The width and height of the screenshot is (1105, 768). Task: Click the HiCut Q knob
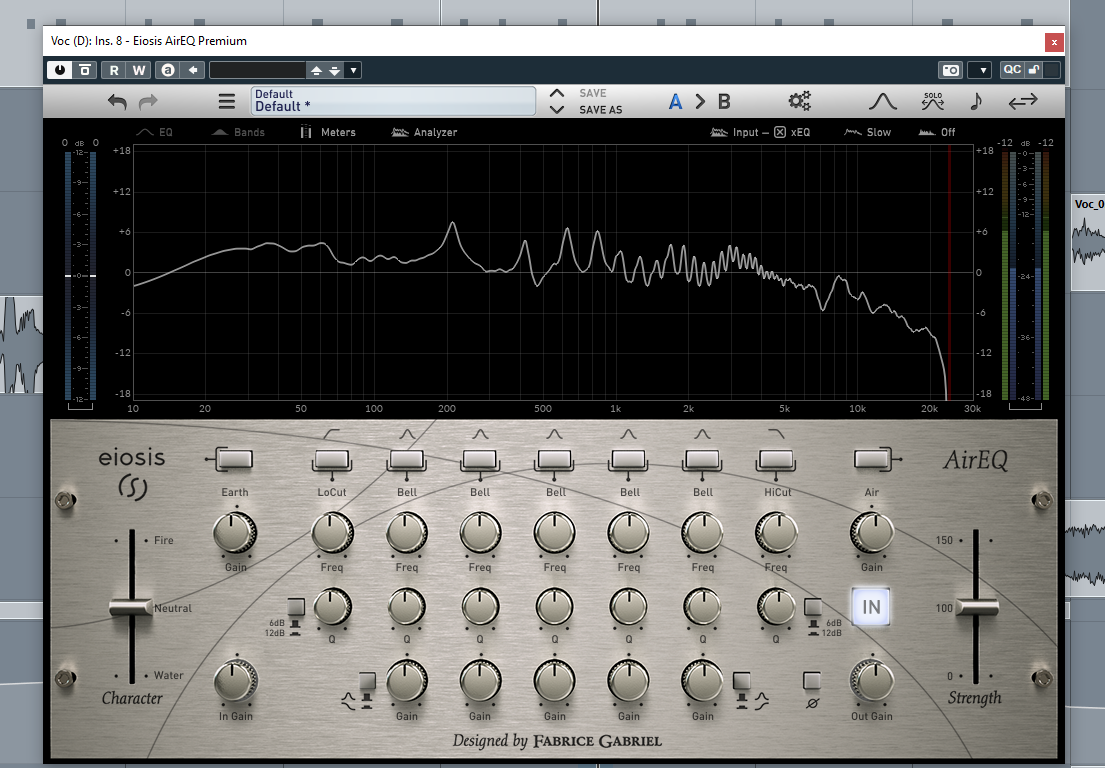tap(776, 607)
